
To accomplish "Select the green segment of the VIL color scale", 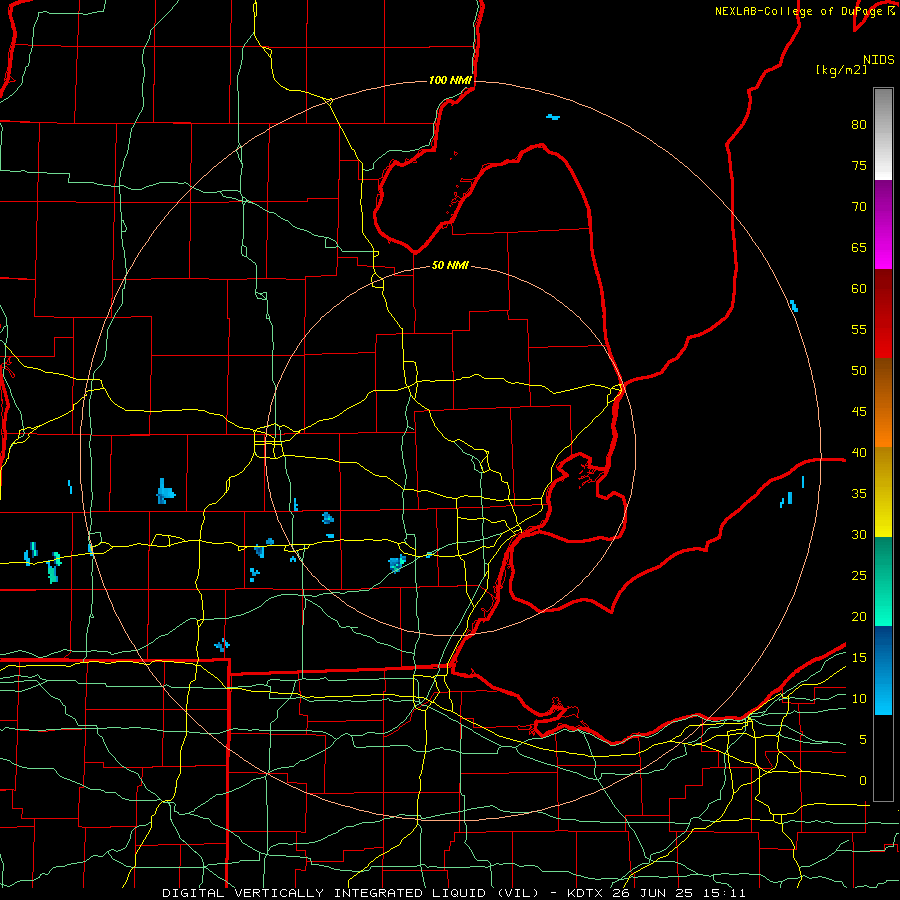I will (x=883, y=581).
